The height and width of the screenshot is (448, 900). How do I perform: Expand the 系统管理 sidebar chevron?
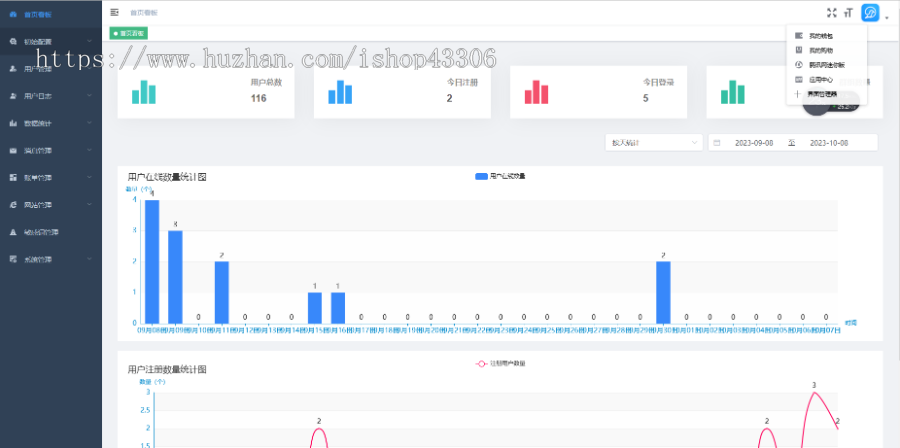pos(90,259)
